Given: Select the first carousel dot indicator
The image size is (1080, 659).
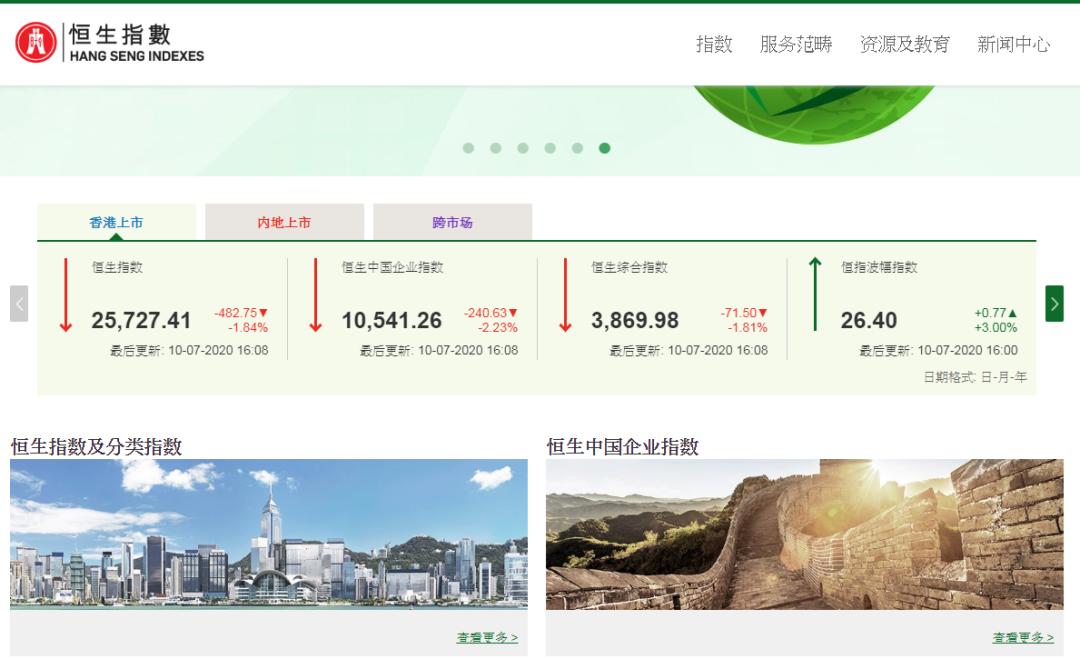Looking at the screenshot, I should (466, 148).
